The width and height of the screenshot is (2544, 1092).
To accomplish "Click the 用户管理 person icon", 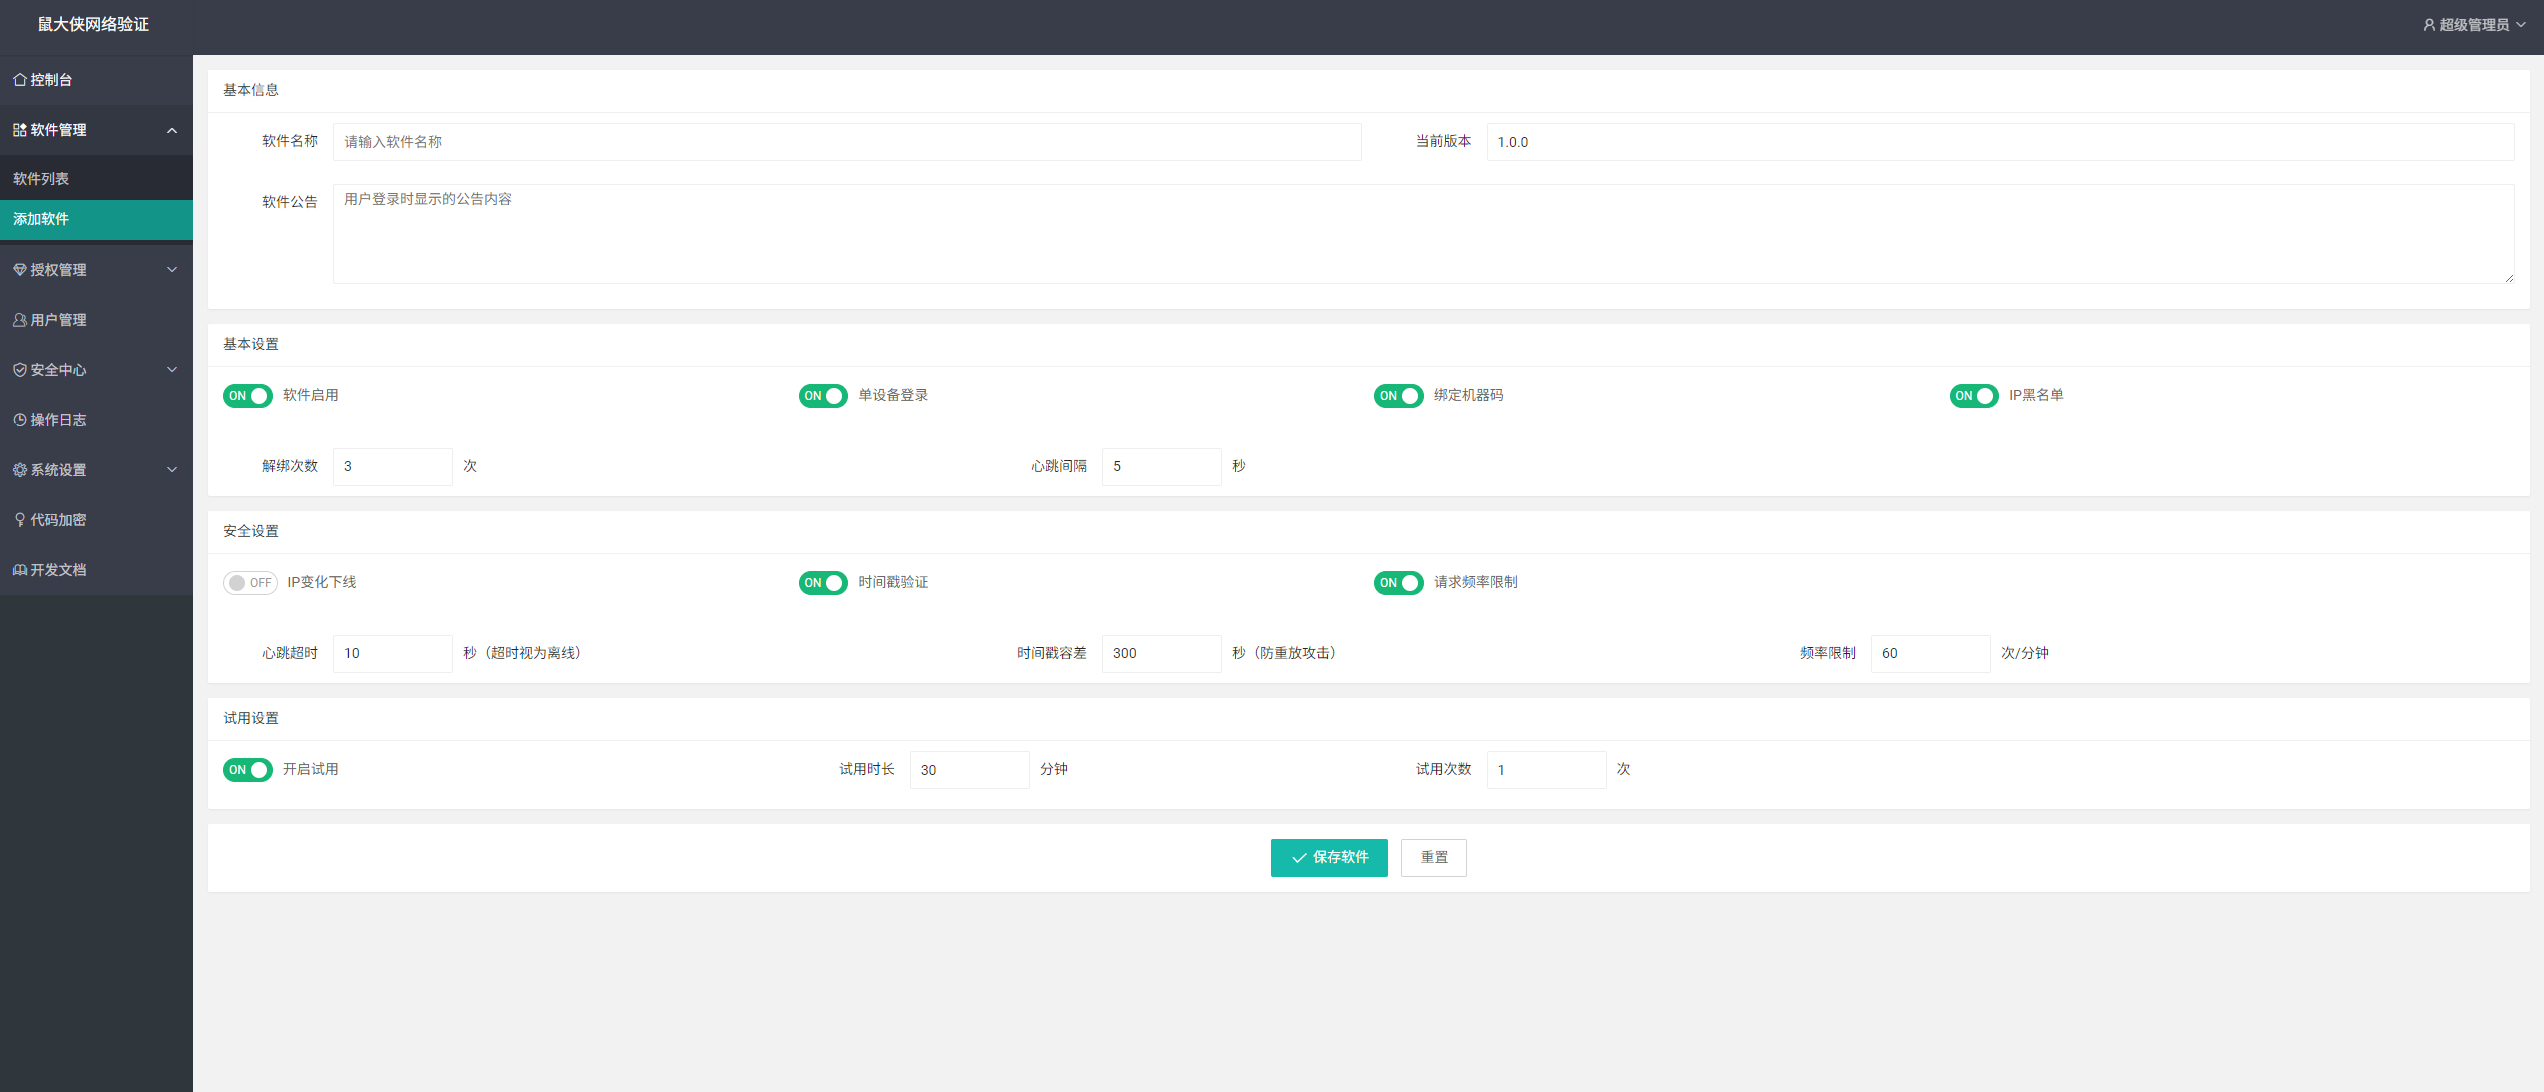I will pos(19,320).
